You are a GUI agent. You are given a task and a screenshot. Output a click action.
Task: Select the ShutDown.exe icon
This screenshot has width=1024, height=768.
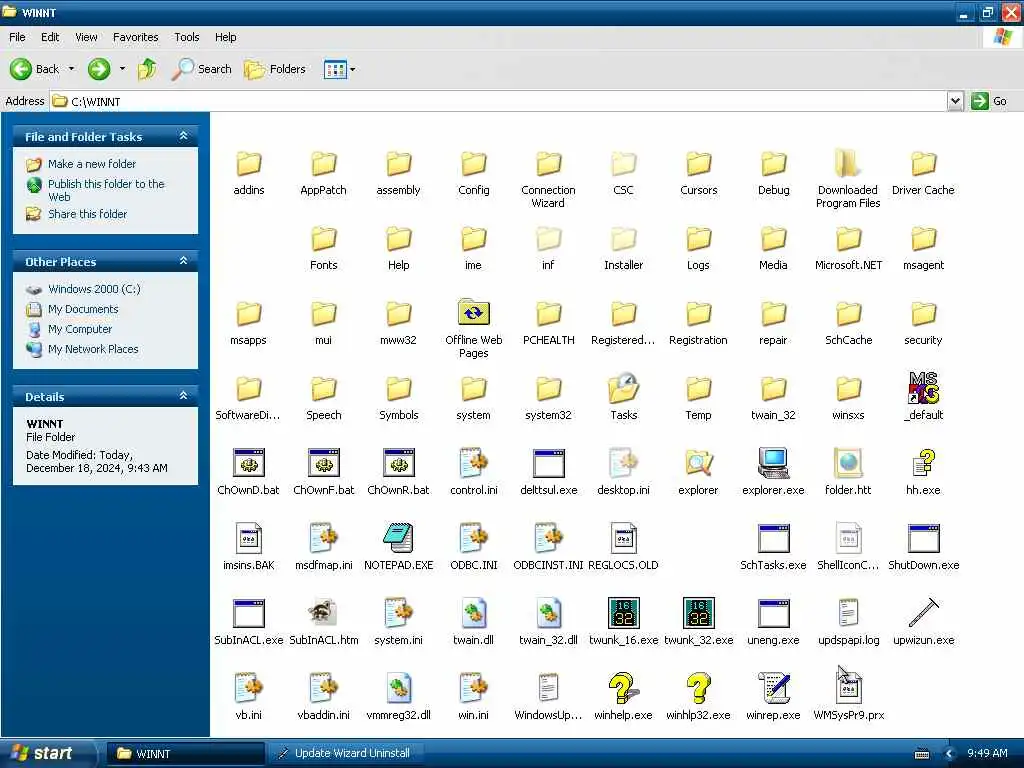coord(923,538)
